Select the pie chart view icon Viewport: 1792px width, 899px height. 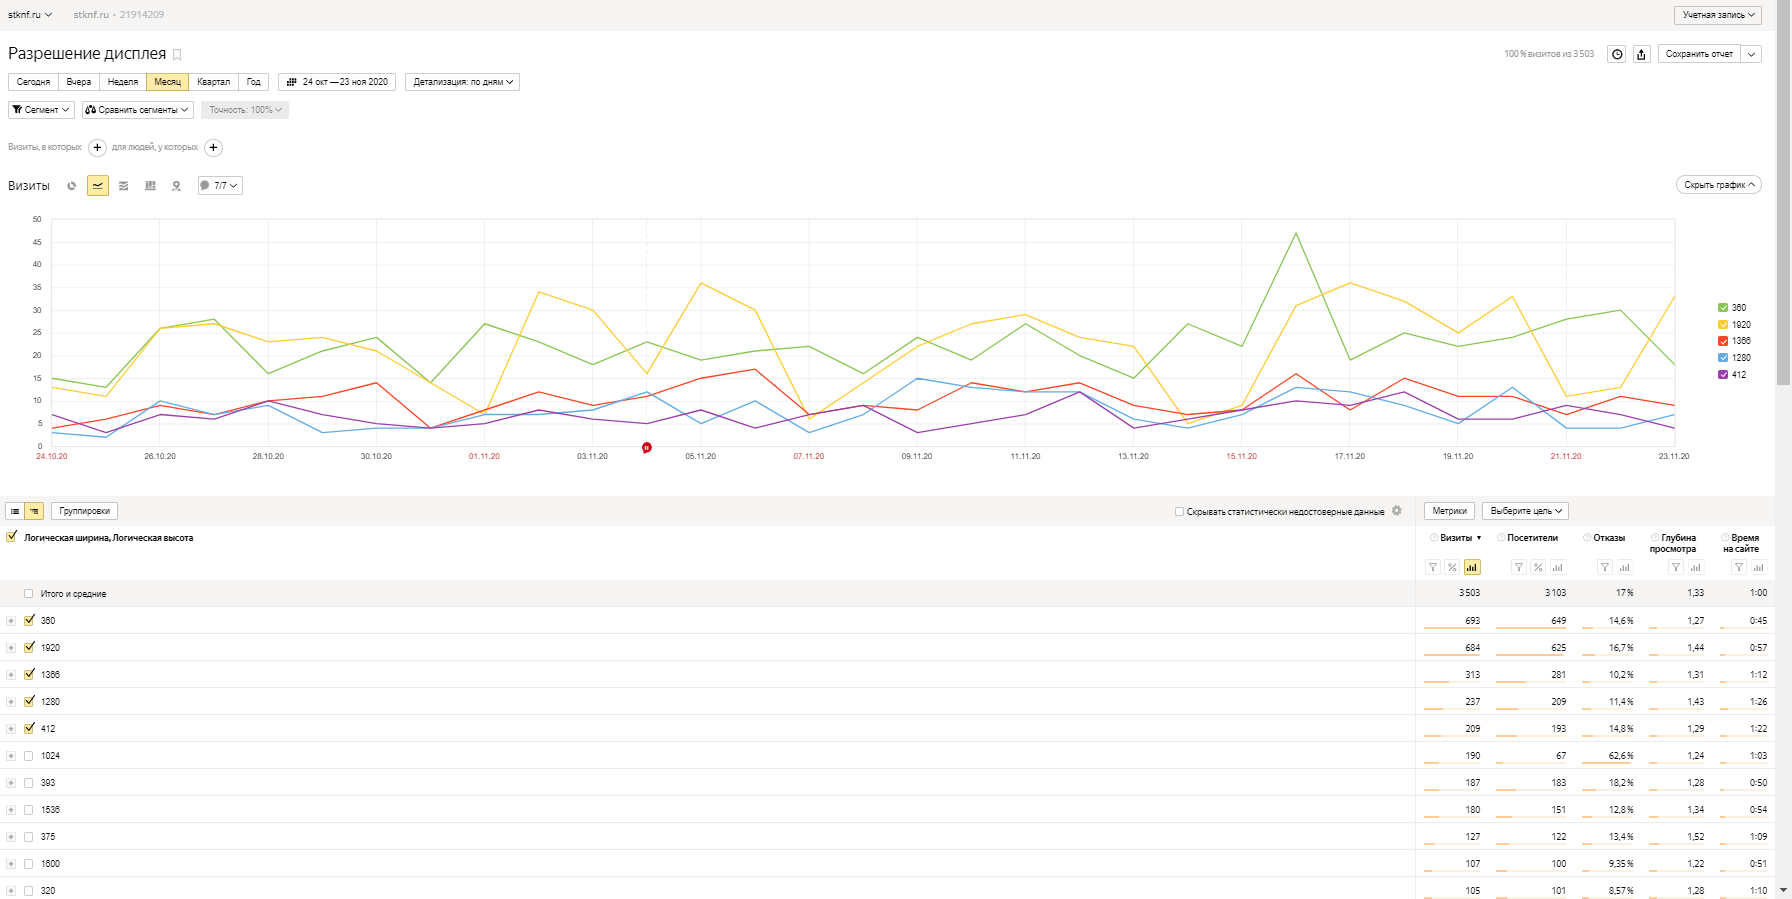point(71,186)
